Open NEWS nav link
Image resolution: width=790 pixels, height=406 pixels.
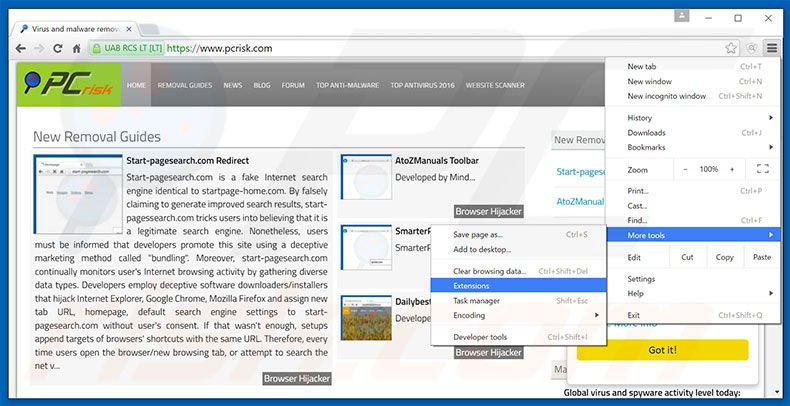point(233,85)
